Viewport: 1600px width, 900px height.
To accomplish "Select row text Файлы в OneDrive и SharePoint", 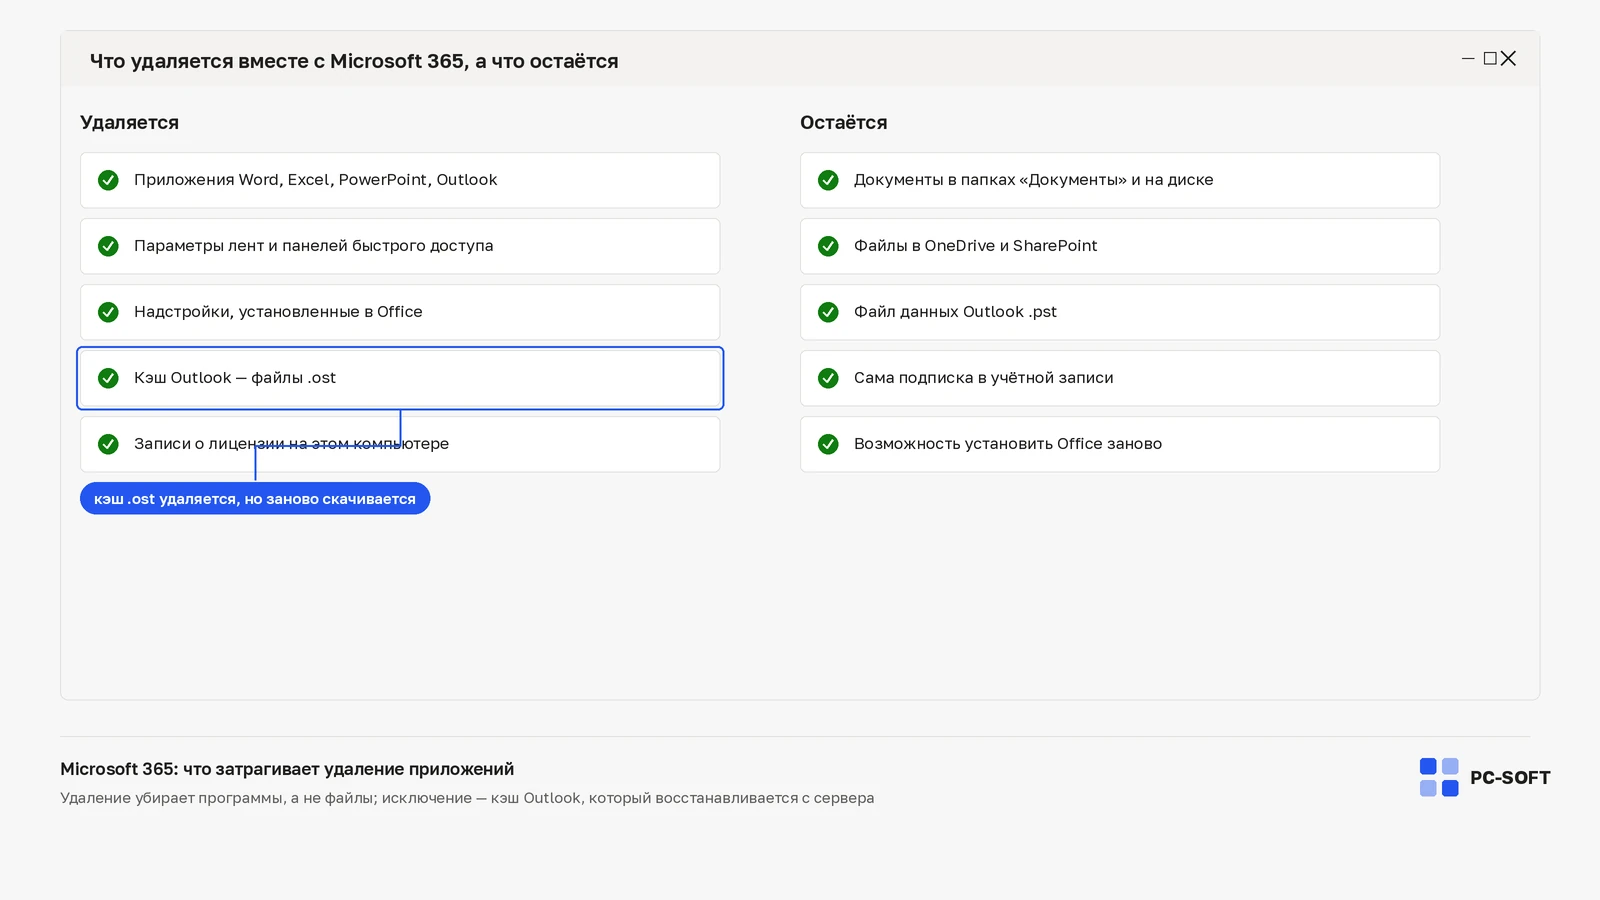I will pos(975,246).
